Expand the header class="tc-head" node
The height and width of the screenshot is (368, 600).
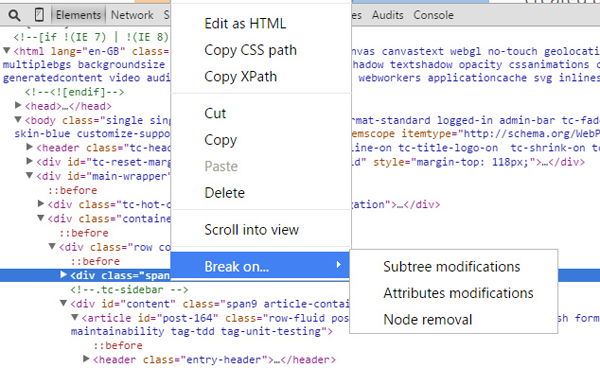[x=29, y=147]
